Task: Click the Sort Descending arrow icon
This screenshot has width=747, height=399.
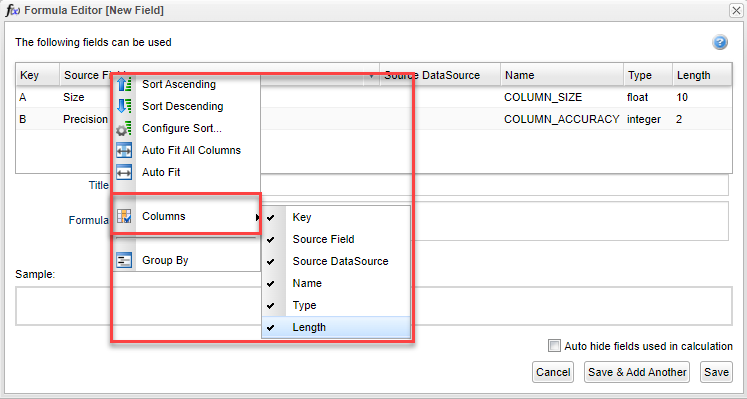Action: point(124,106)
